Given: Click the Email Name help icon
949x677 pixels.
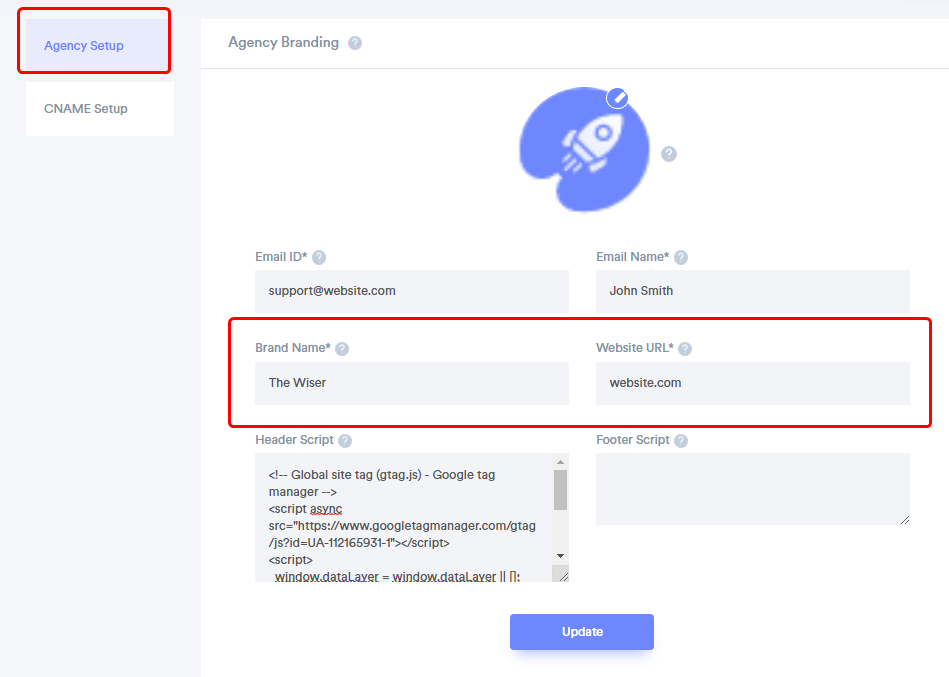Looking at the screenshot, I should tap(681, 257).
